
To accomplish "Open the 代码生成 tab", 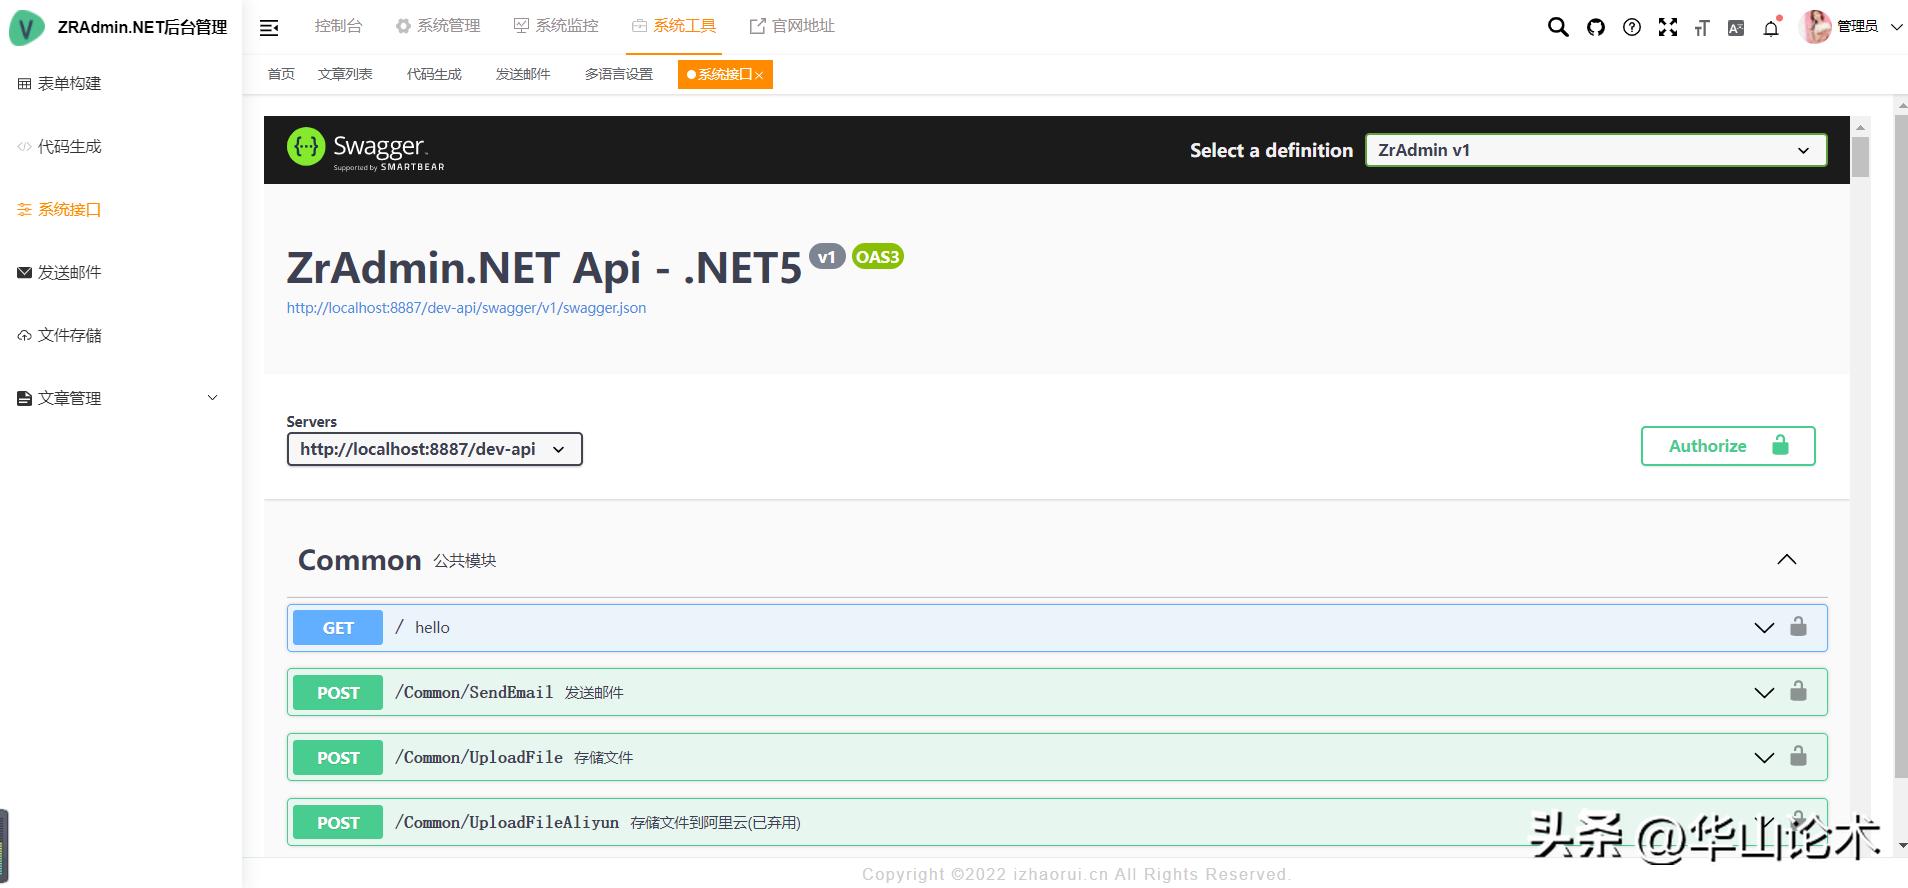I will pos(434,74).
